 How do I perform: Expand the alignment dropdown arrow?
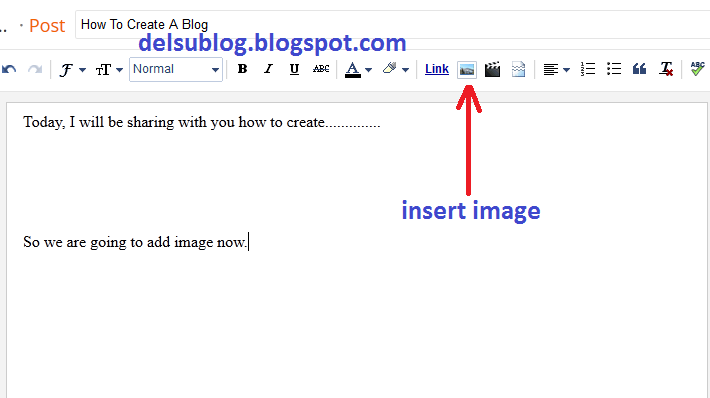(x=566, y=70)
